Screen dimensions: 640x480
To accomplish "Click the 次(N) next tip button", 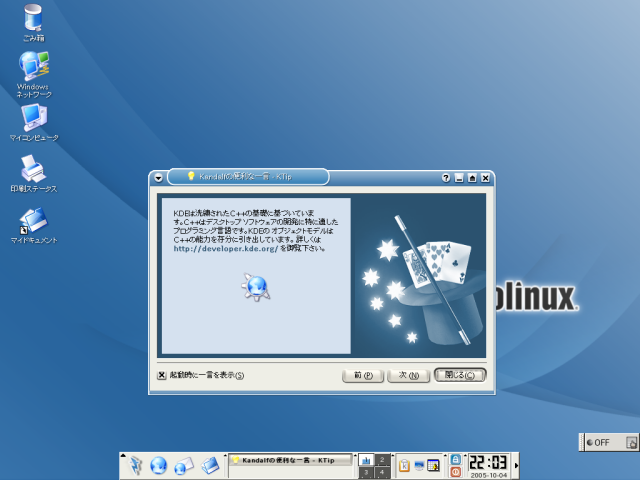I will [409, 376].
